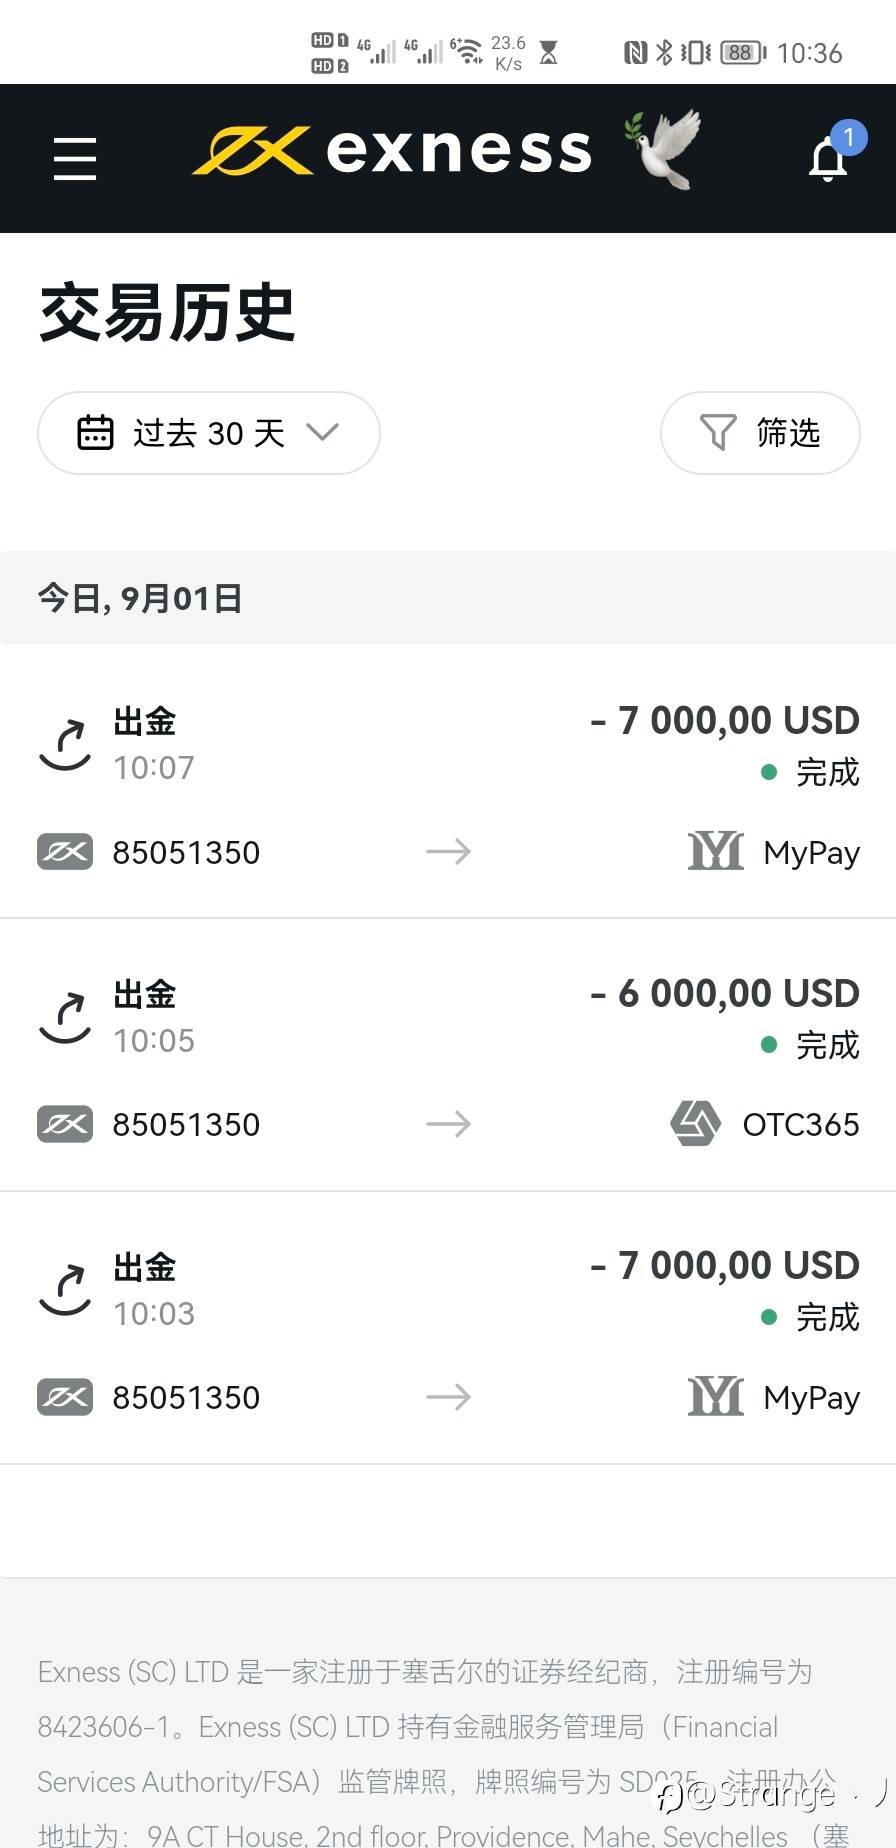This screenshot has width=896, height=1848.
Task: Click MyPay icon on 10:07 withdrawal
Action: pyautogui.click(x=715, y=851)
